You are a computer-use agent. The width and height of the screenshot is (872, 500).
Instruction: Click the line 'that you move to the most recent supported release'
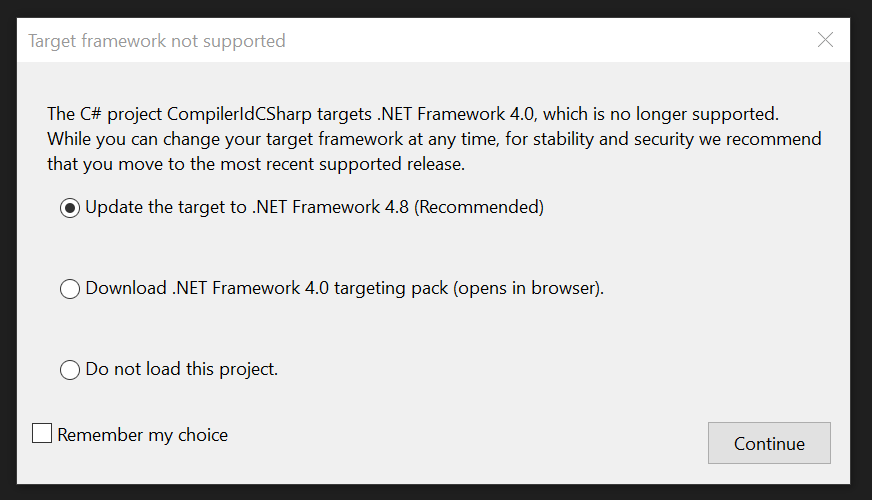tap(255, 163)
